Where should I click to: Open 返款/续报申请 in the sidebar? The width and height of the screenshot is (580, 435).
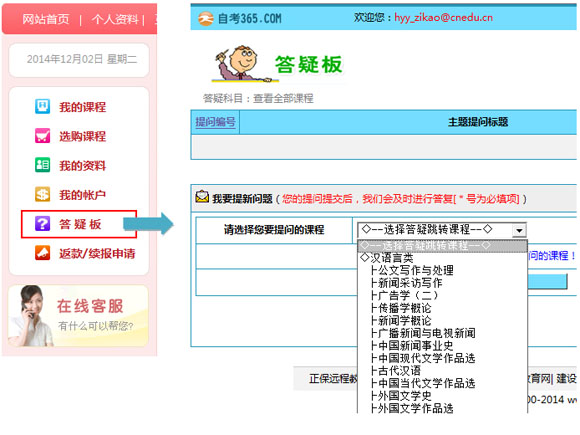97,253
